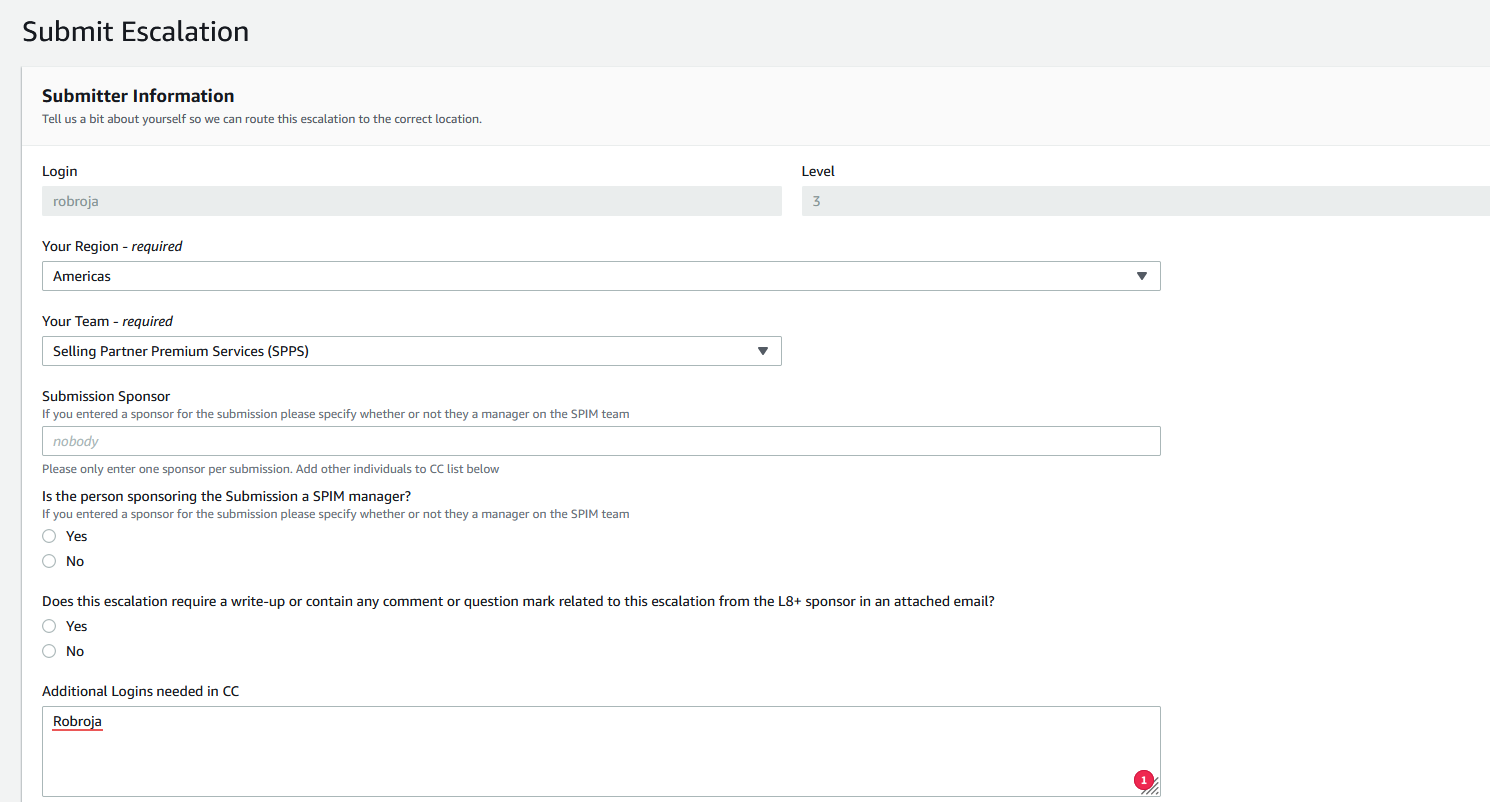This screenshot has width=1490, height=802.
Task: Click the Submitter Information section header
Action: click(x=138, y=96)
